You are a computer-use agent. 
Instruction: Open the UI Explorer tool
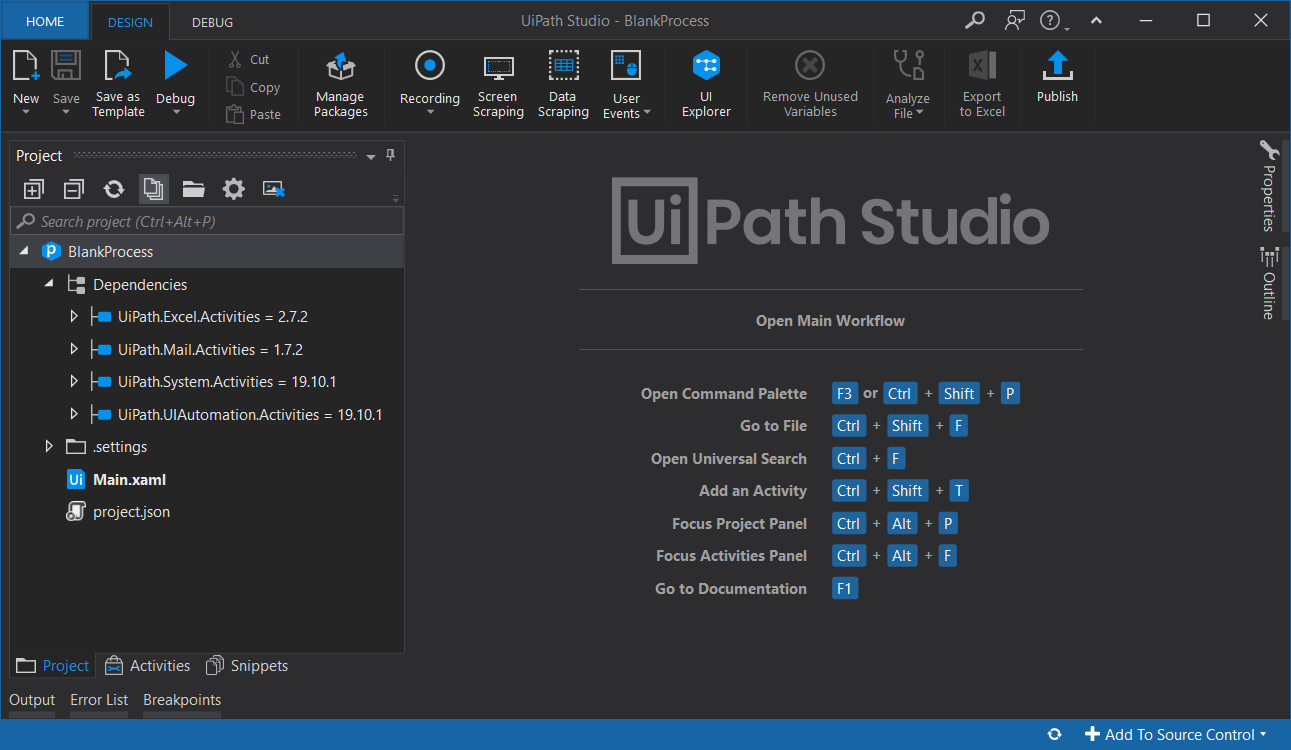point(706,83)
